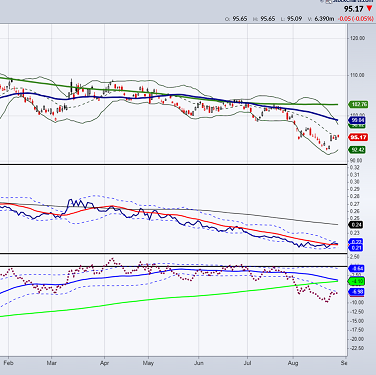The image size is (376, 375).
Task: Click the black 0.24 indicator tag
Action: pos(357,225)
